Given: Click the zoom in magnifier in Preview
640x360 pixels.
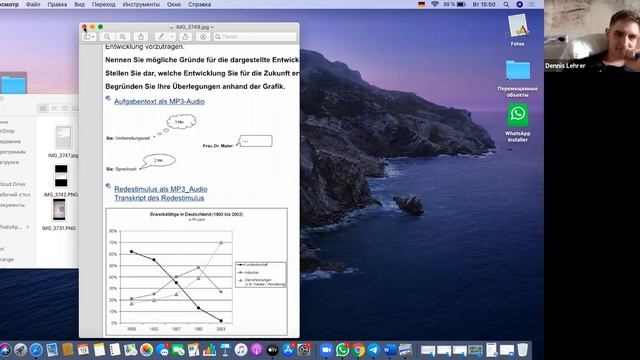Looking at the screenshot, I should coord(123,37).
